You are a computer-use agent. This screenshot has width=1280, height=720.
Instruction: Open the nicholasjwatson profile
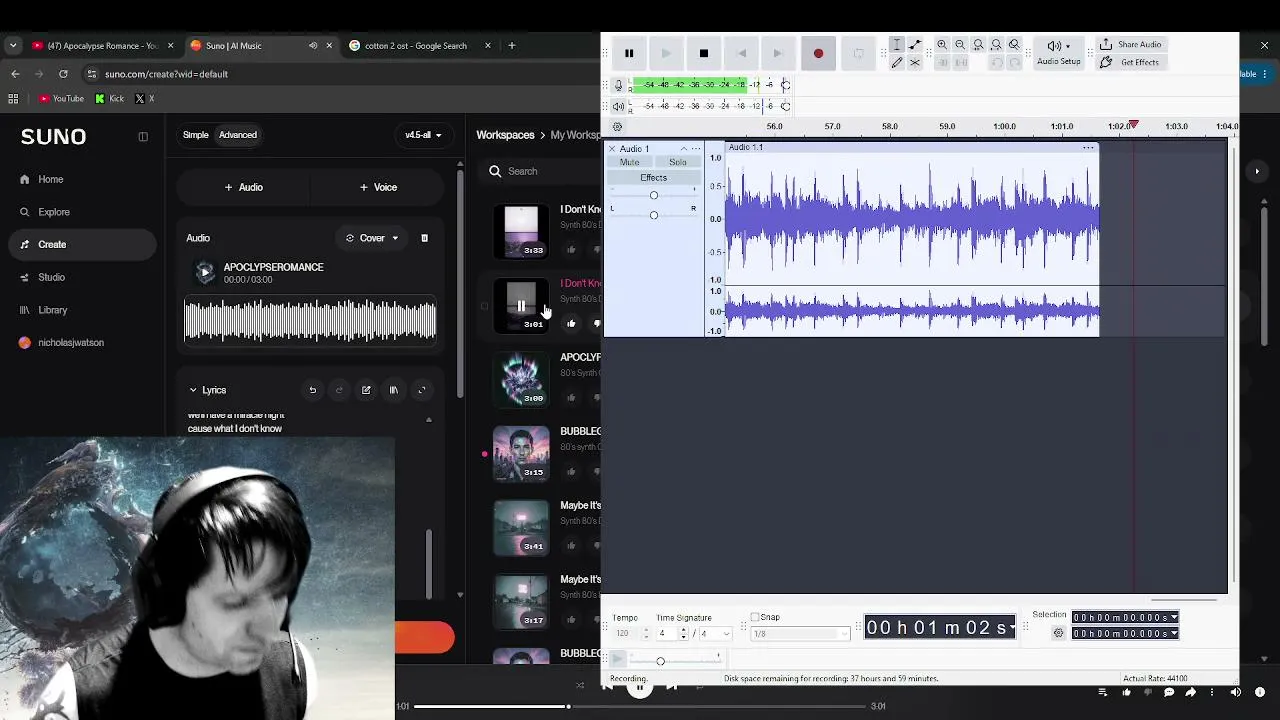70,343
